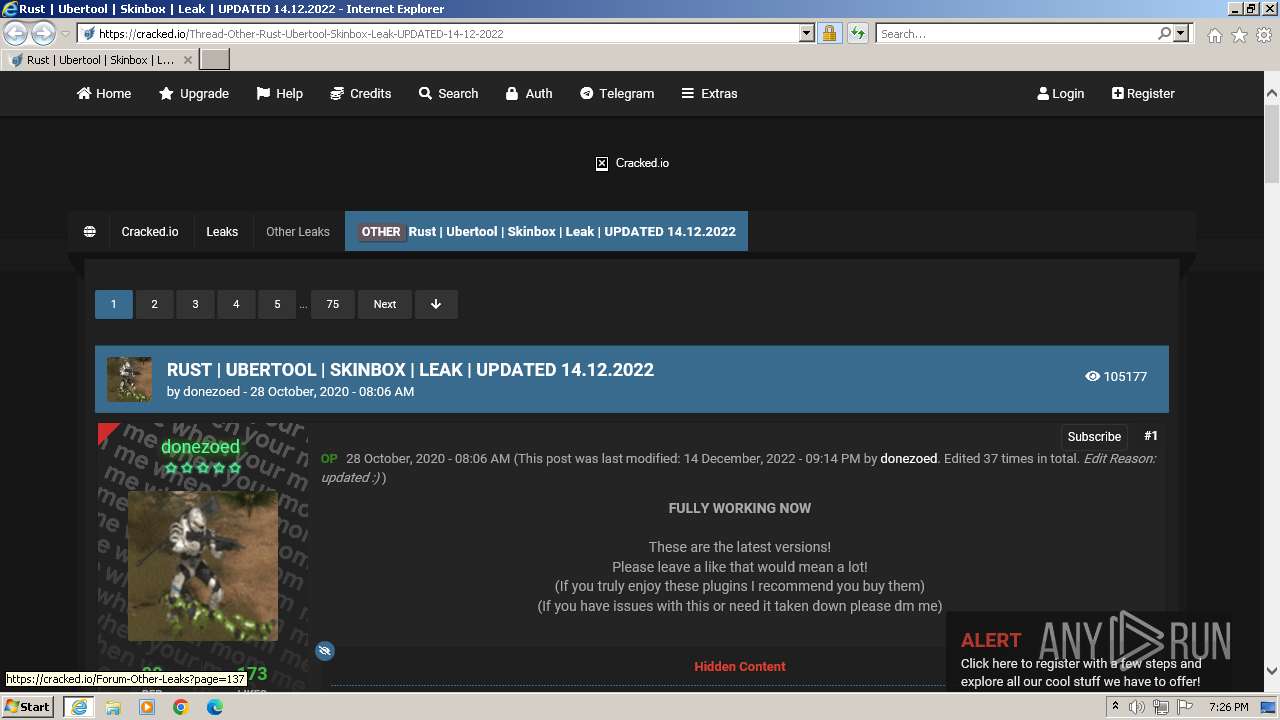This screenshot has height=720, width=1280.
Task: Click the small author avatar in thread header
Action: (130, 379)
